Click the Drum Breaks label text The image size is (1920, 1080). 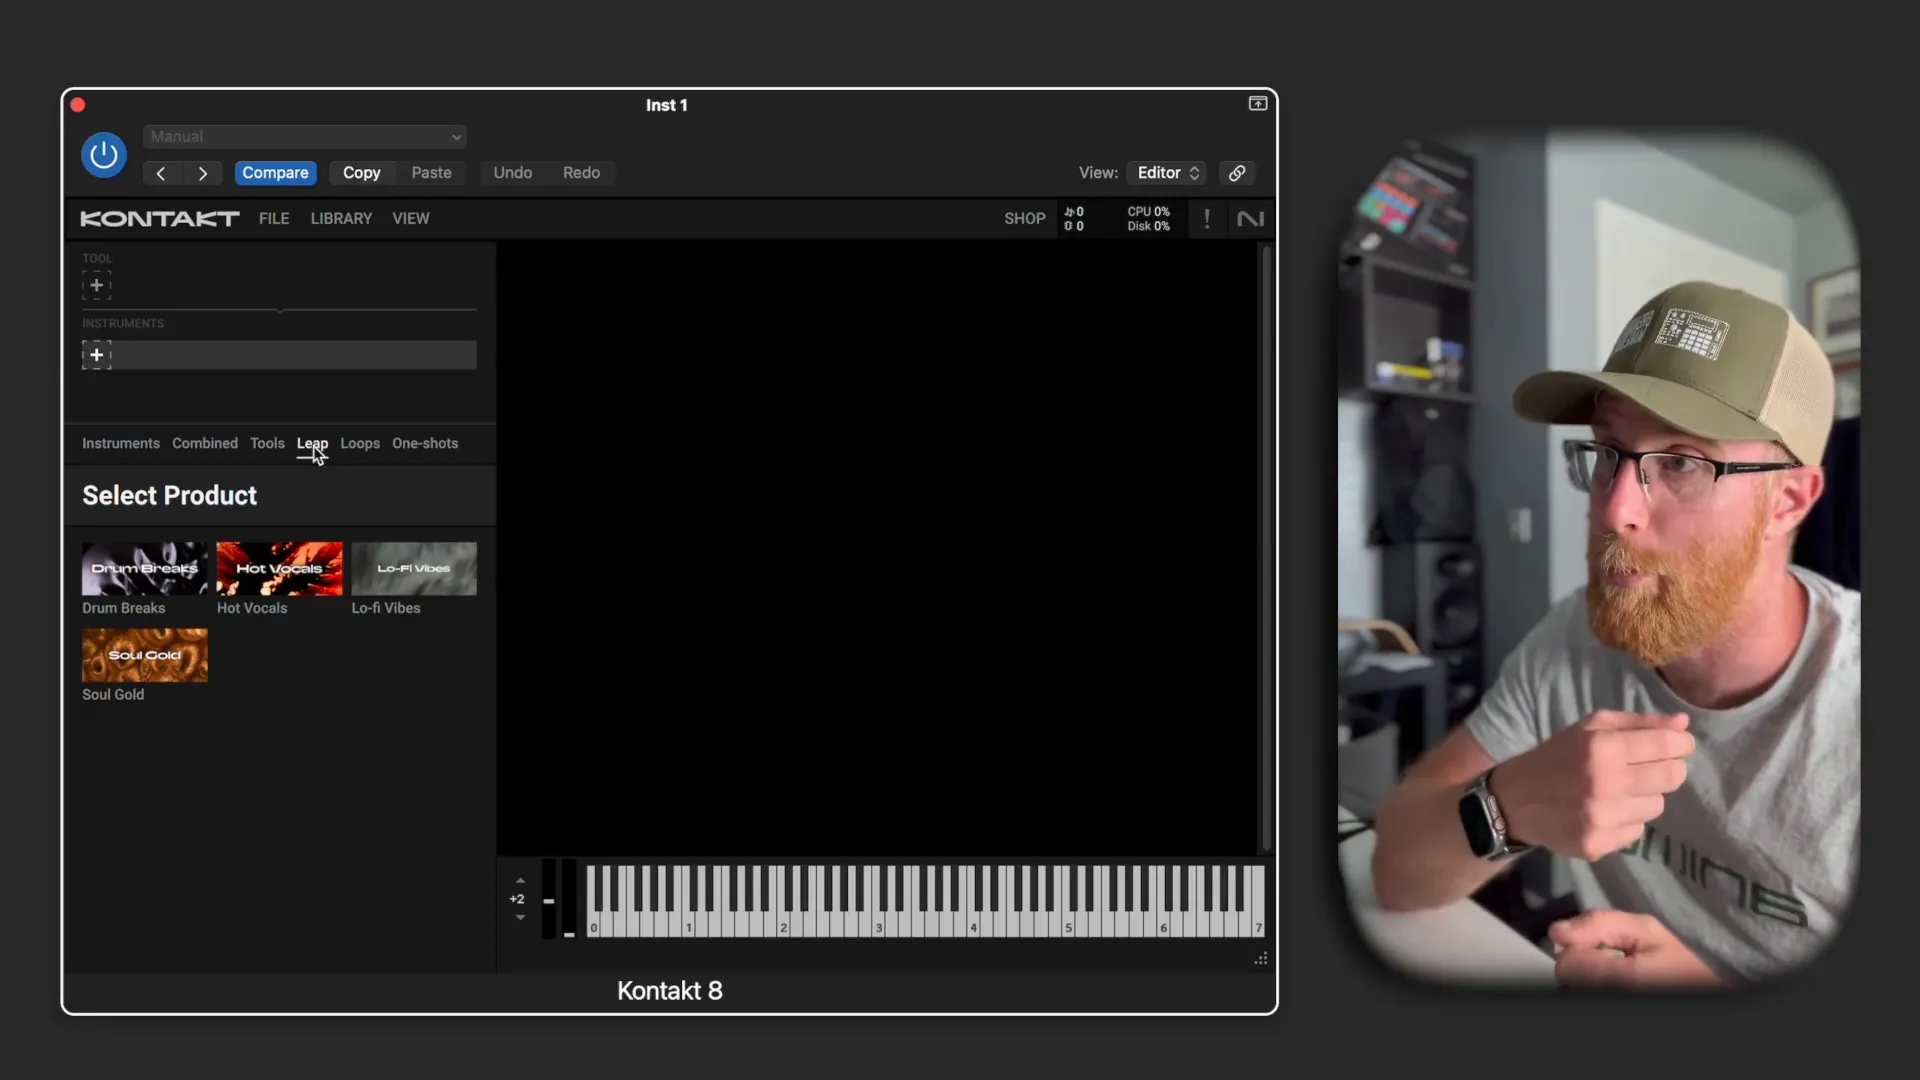tap(124, 608)
